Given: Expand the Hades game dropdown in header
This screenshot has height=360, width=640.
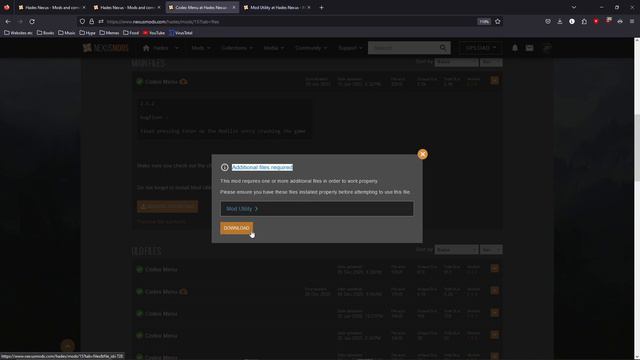Looking at the screenshot, I should tap(166, 48).
